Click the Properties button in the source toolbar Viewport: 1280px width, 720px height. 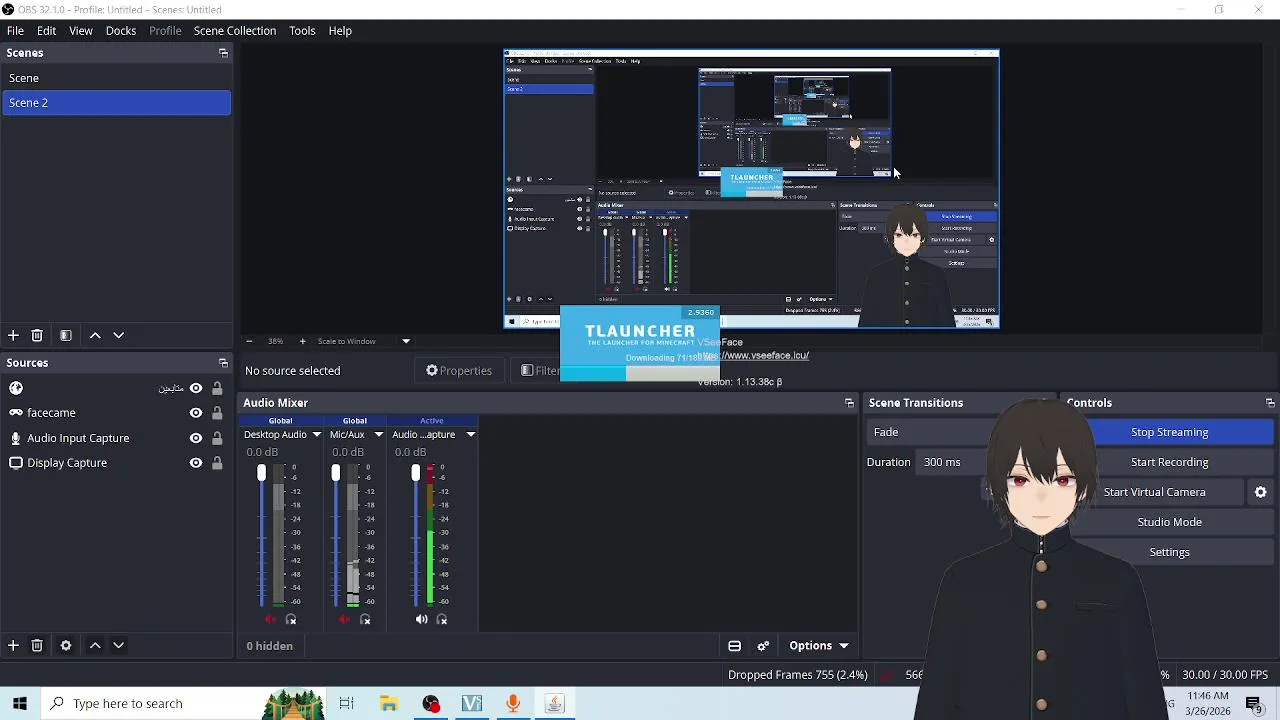pos(459,371)
